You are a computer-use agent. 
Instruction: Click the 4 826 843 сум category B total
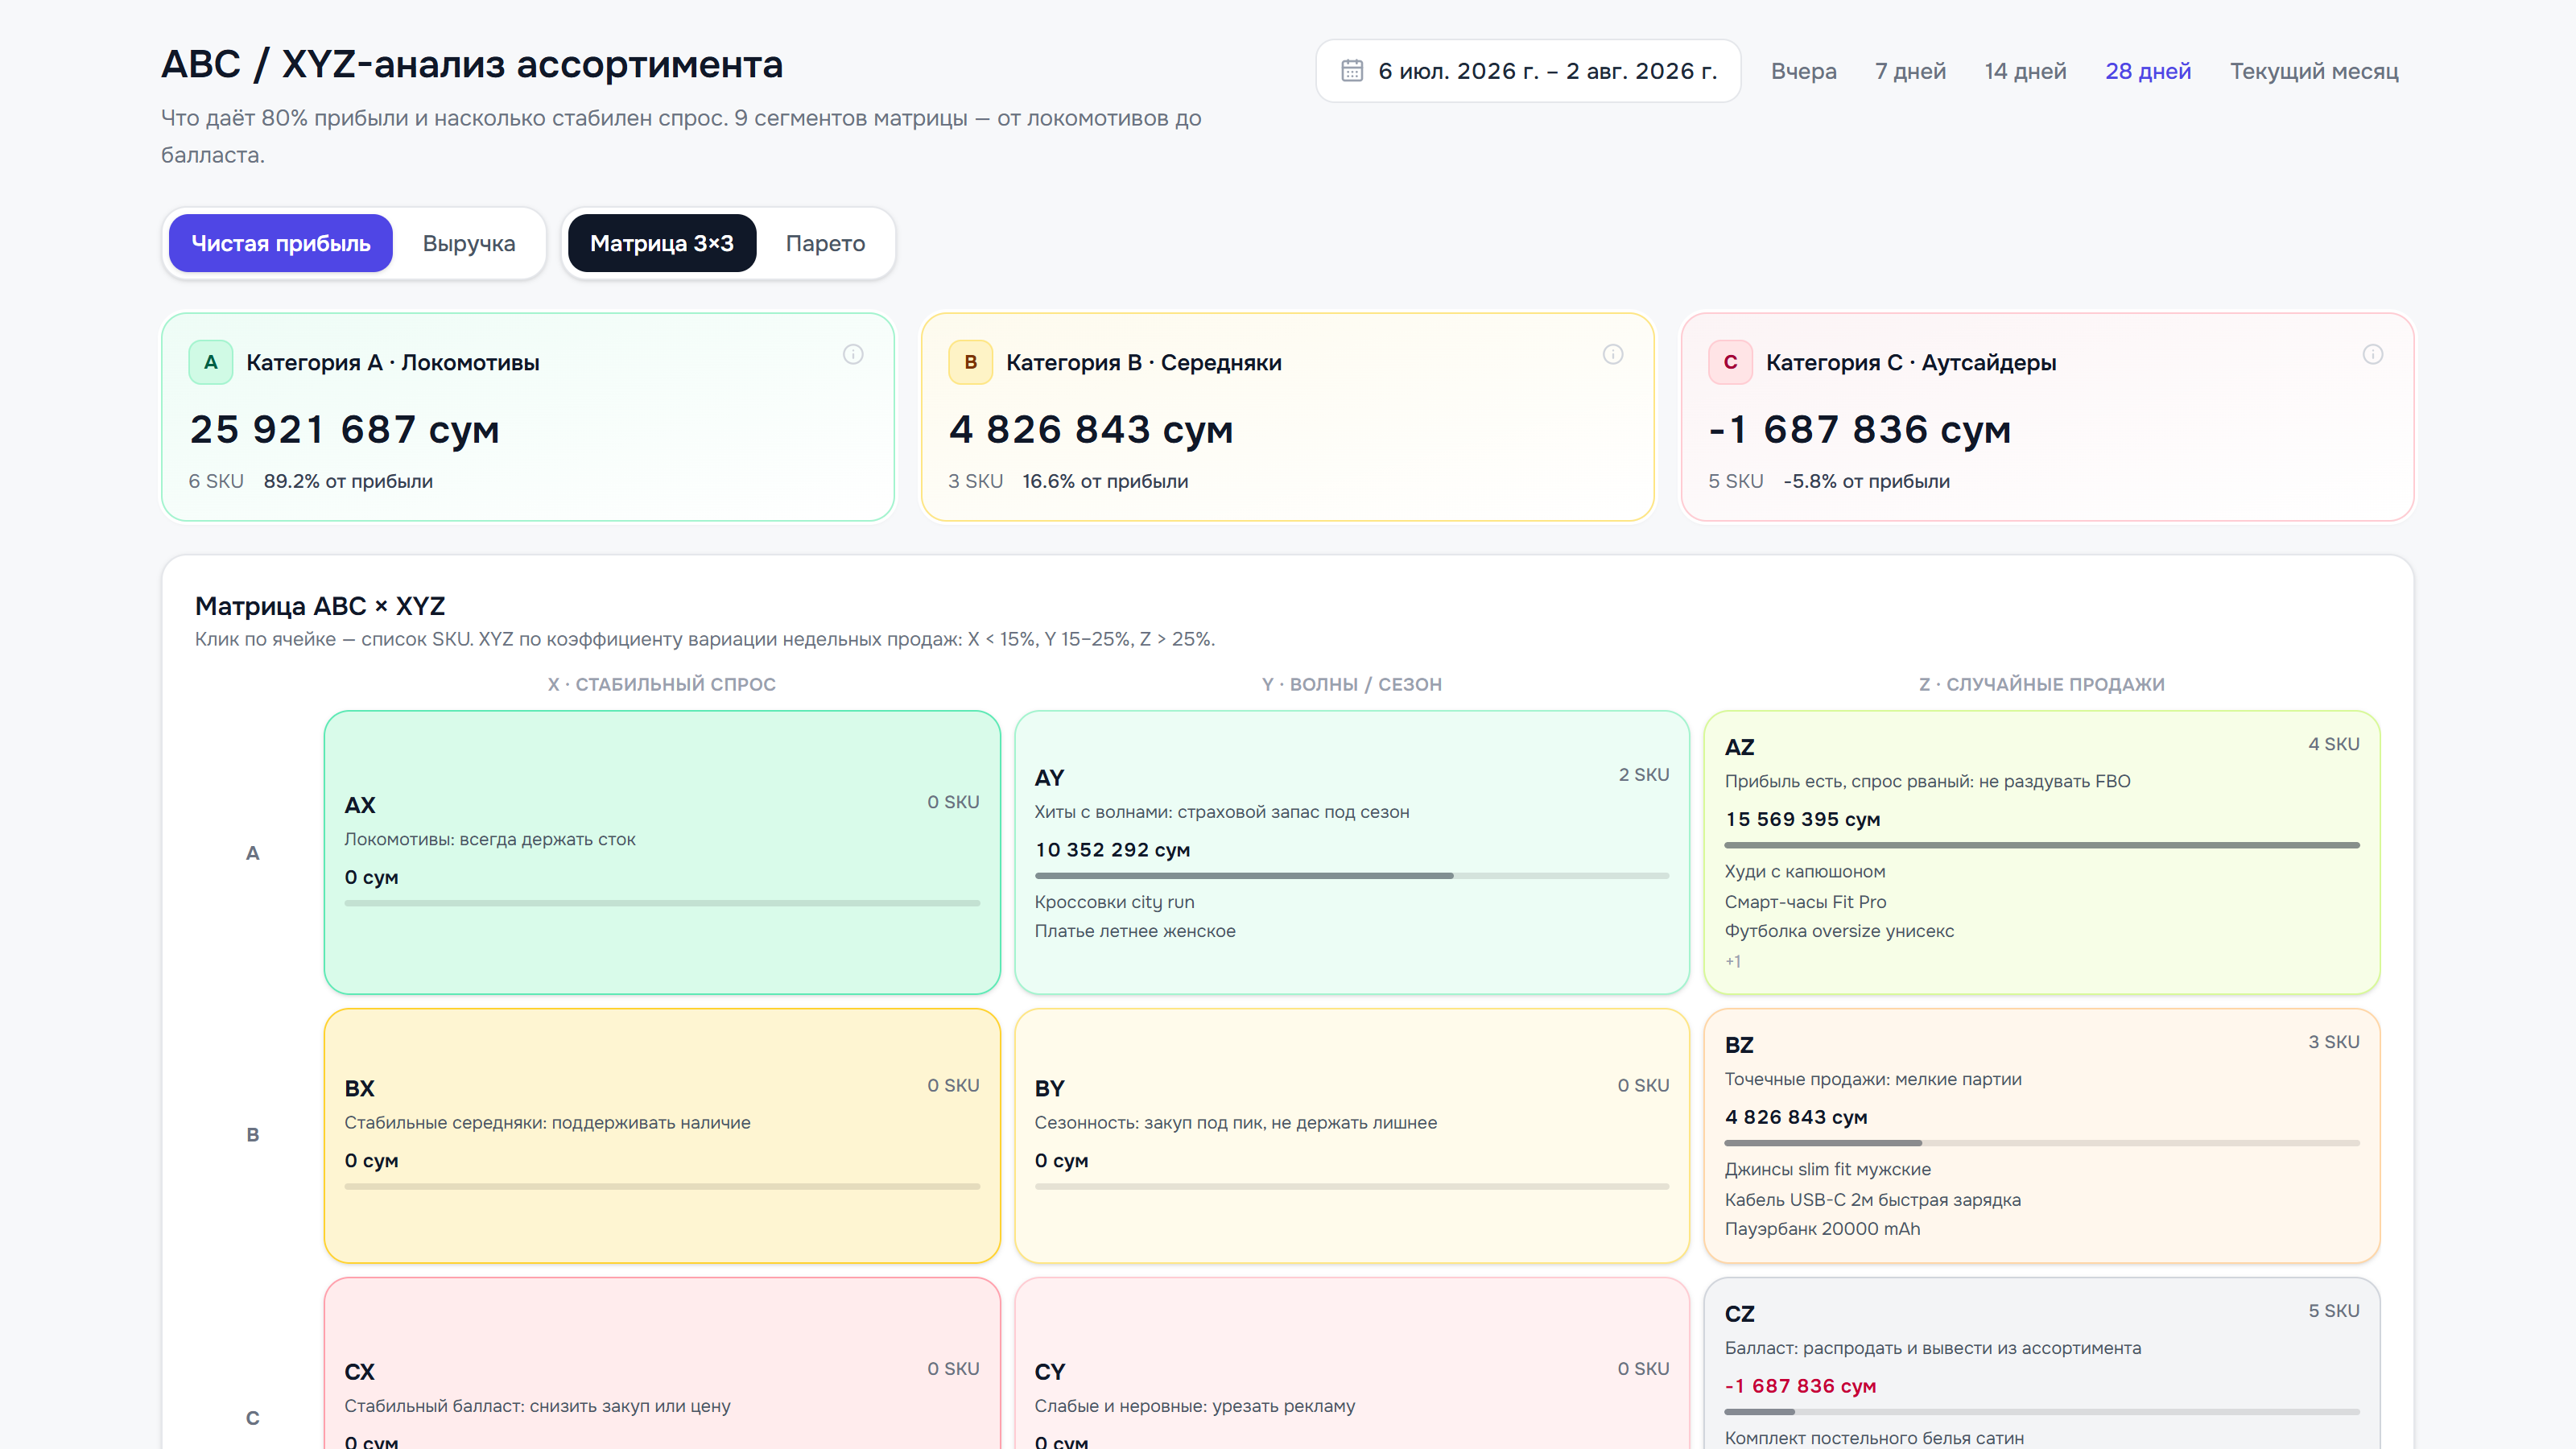(x=1090, y=430)
